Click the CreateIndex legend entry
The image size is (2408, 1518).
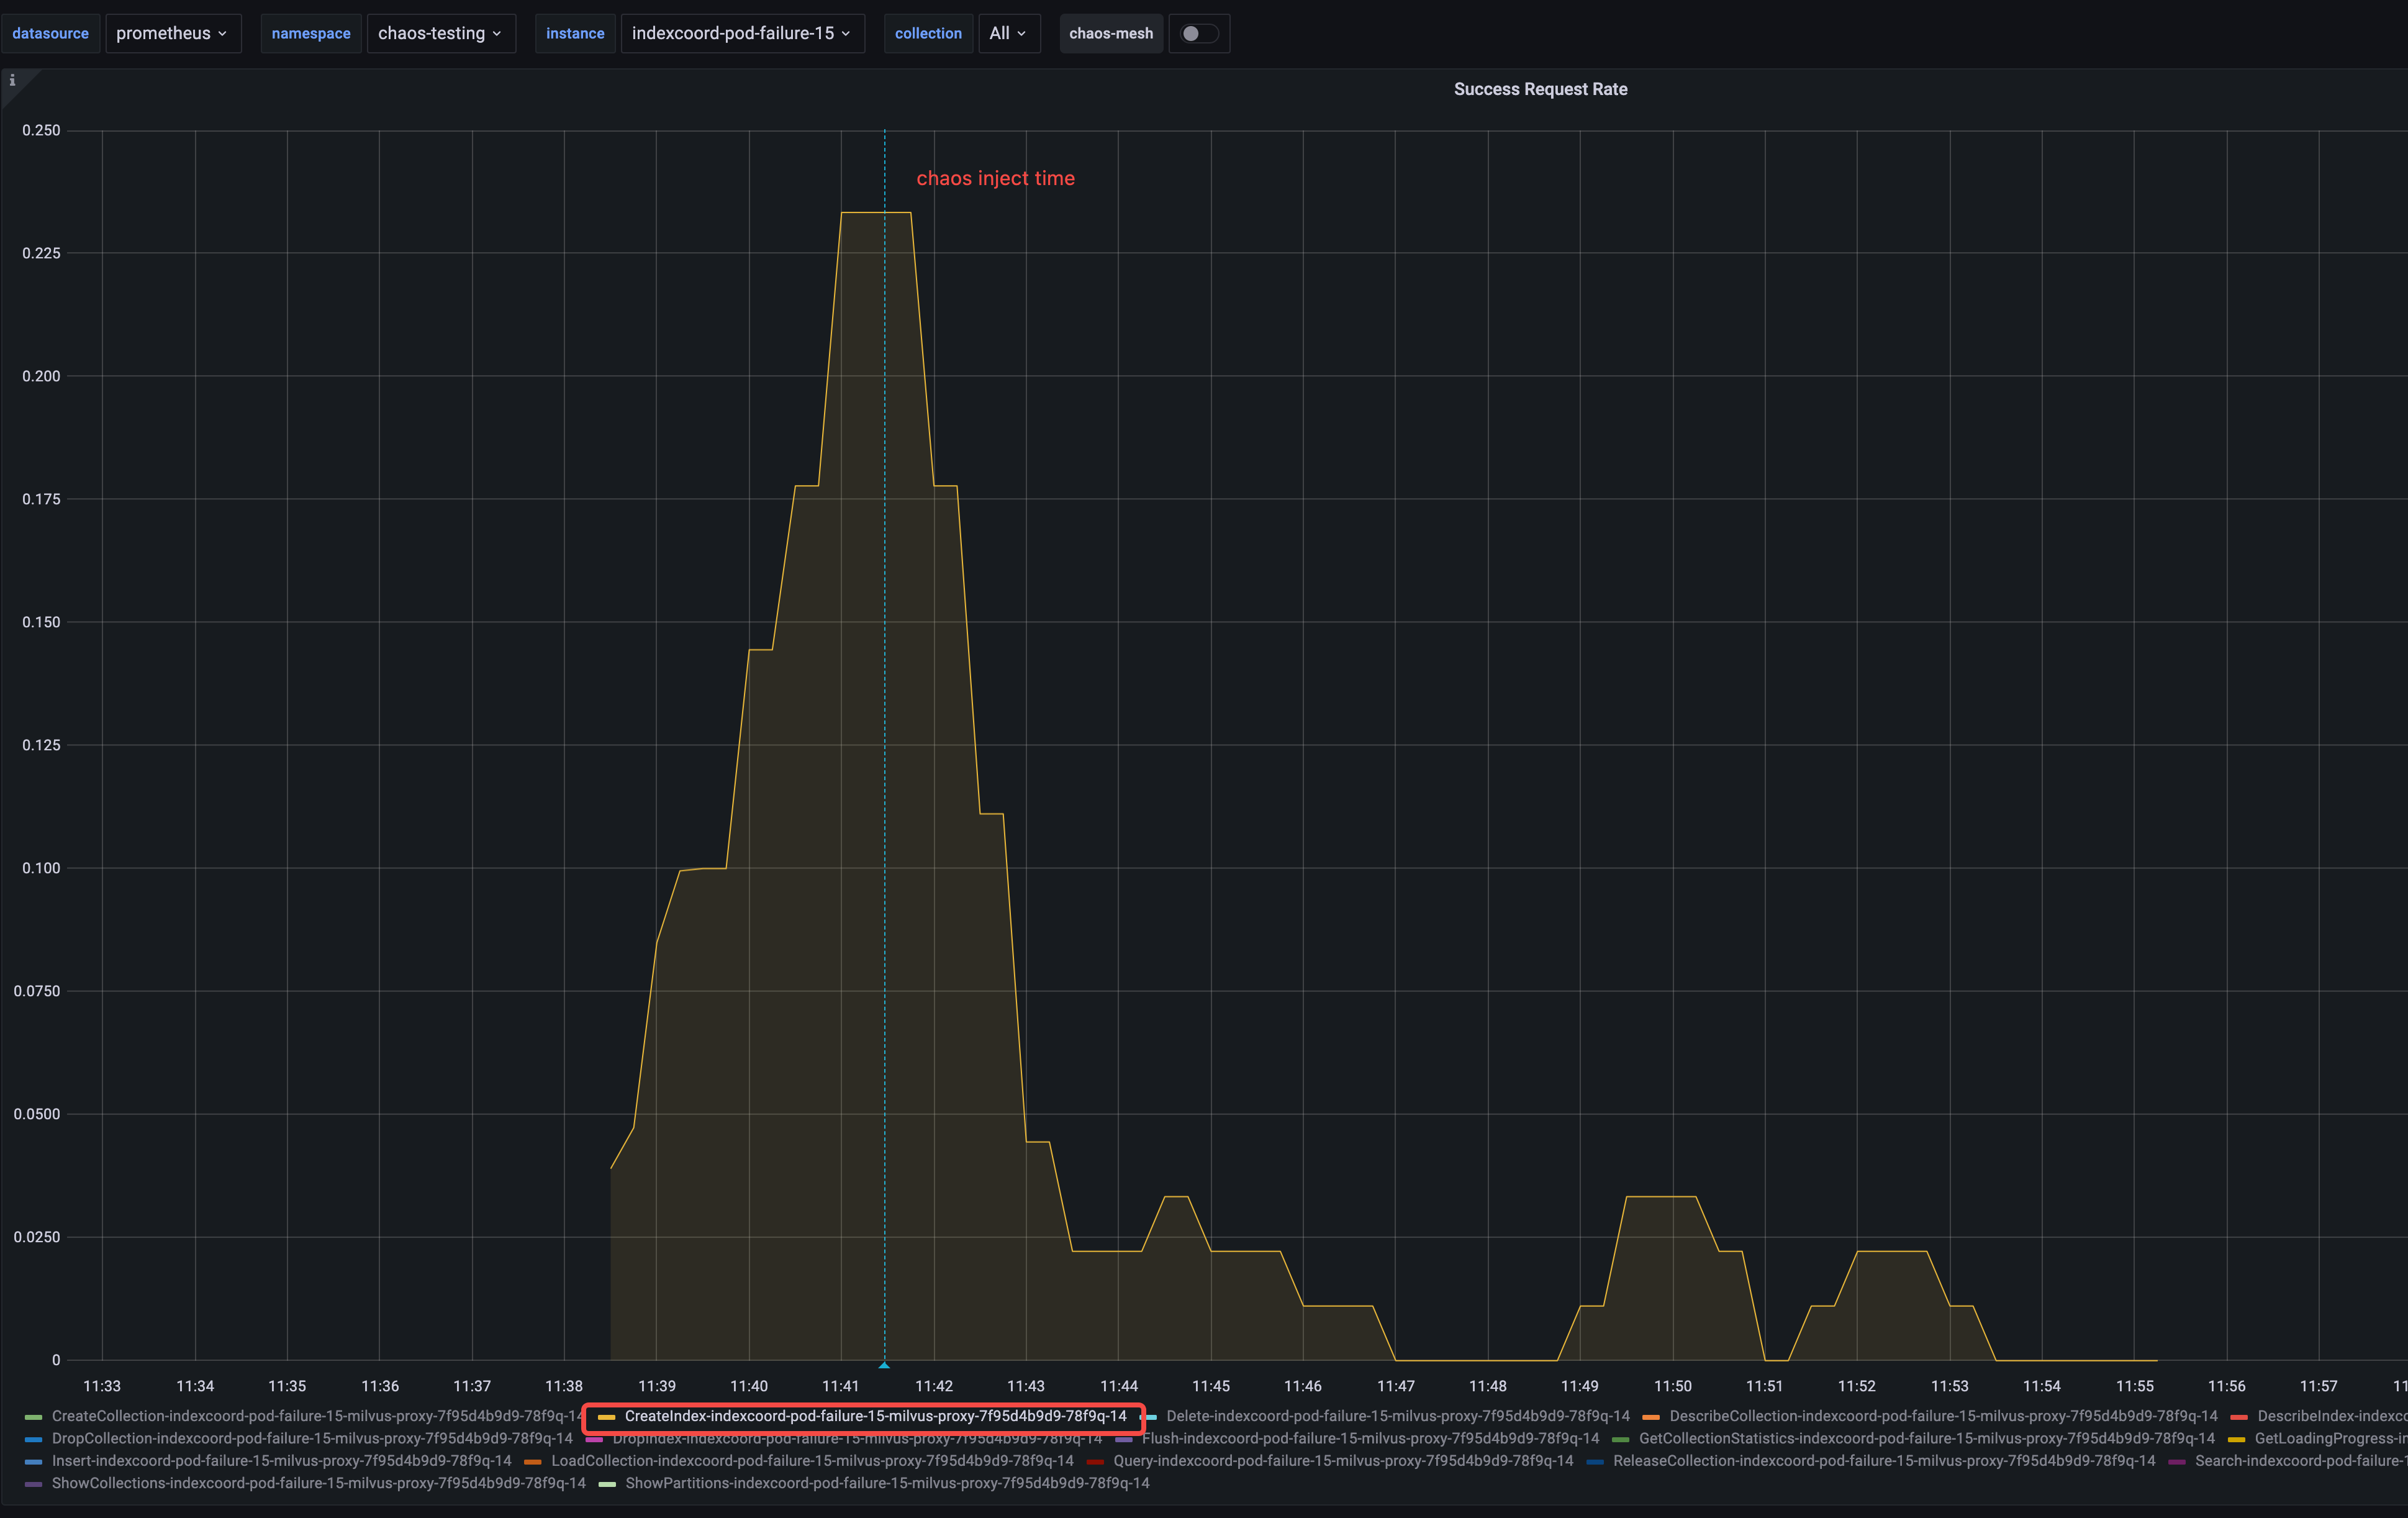click(874, 1416)
